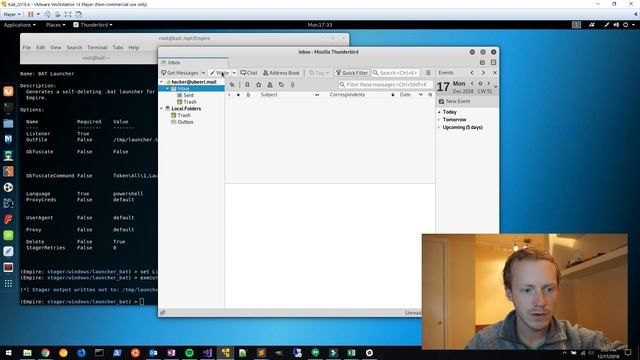
Task: Open Trash under hacker account
Action: click(x=187, y=102)
